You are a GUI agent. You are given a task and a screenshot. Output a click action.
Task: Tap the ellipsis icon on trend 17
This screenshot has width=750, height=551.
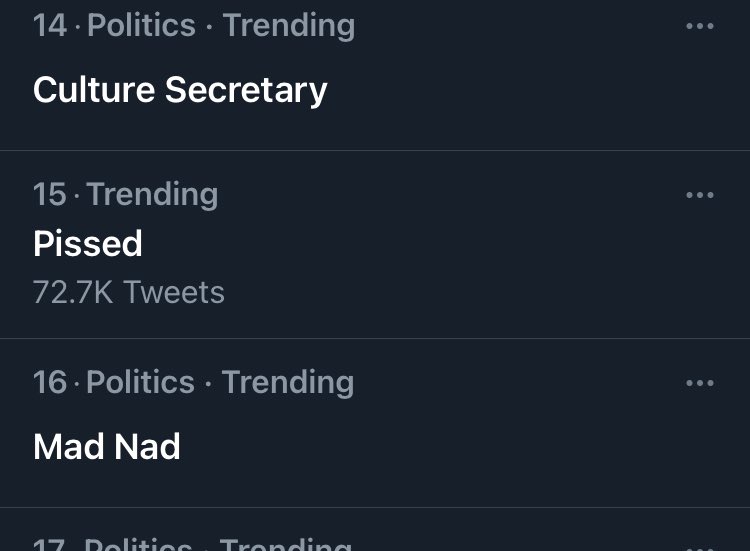[700, 548]
